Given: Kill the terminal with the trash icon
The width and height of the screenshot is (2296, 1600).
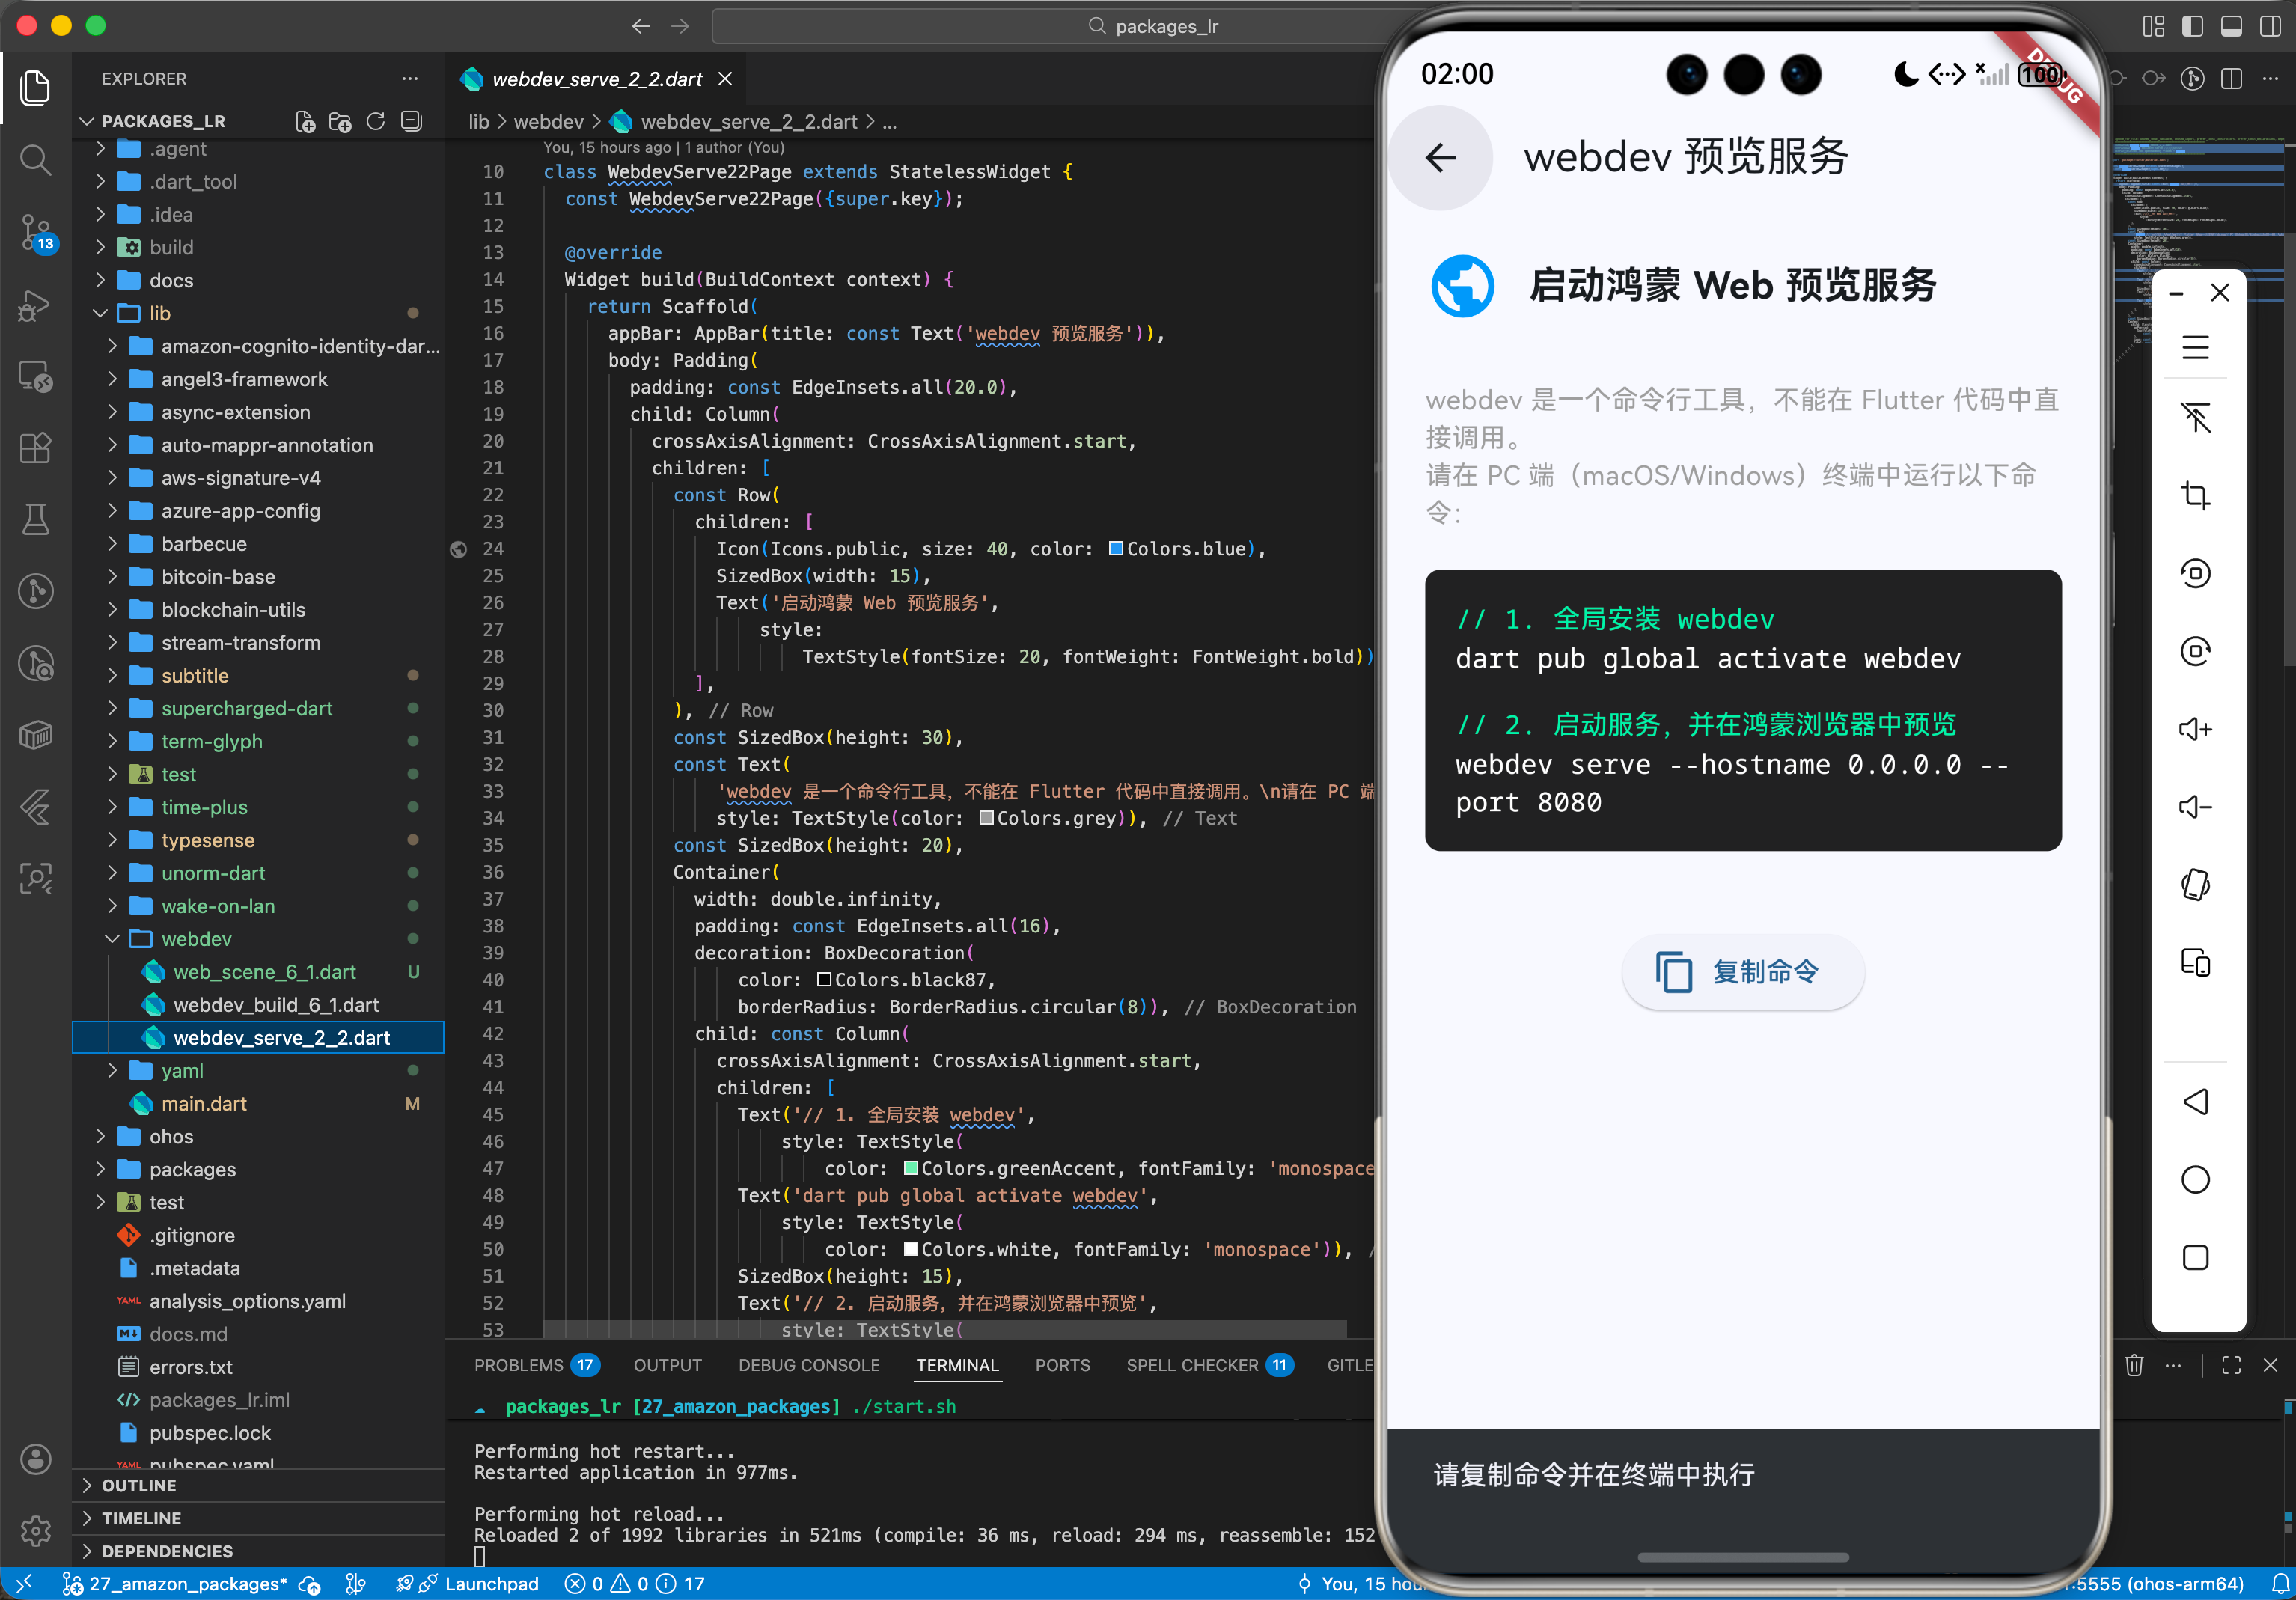Looking at the screenshot, I should (x=2134, y=1365).
